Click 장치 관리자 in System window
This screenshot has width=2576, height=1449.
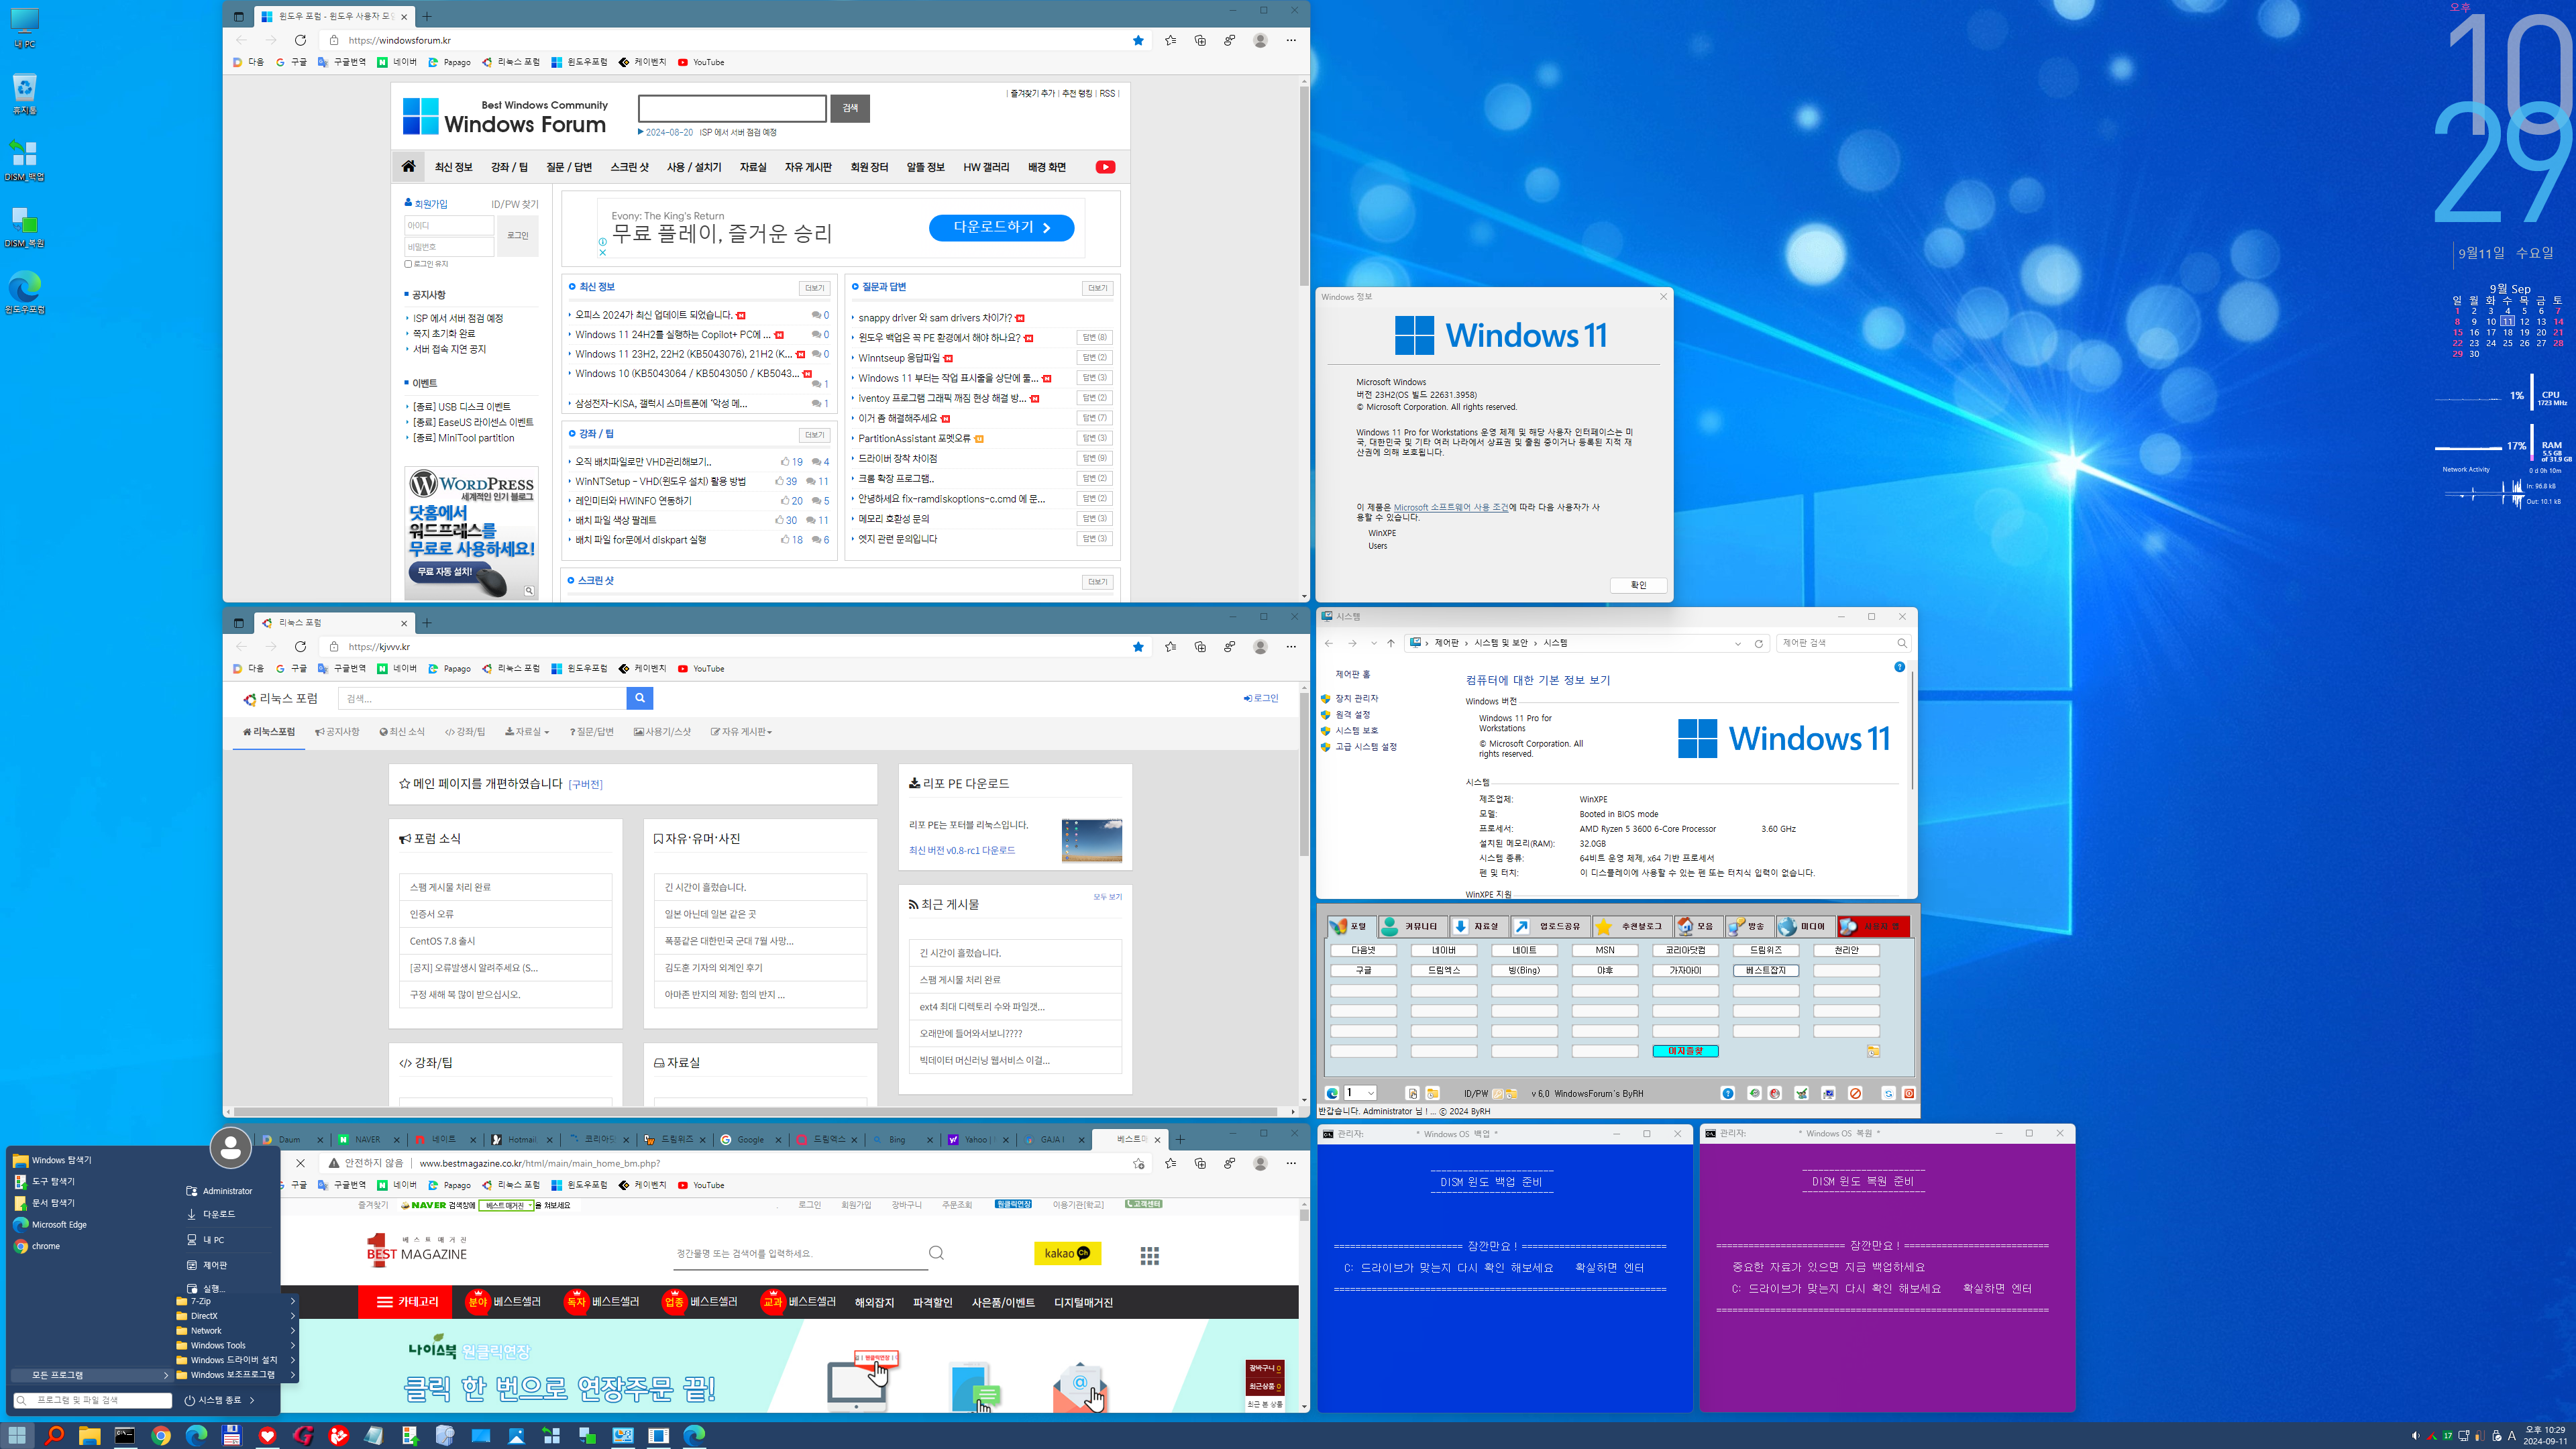click(1356, 698)
